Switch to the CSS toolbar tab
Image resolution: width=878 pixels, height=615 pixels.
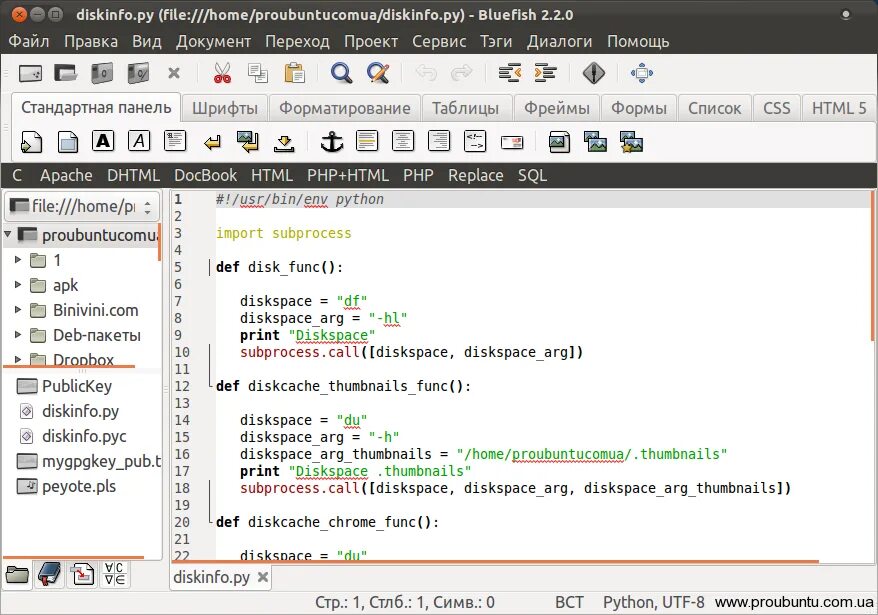pyautogui.click(x=777, y=108)
